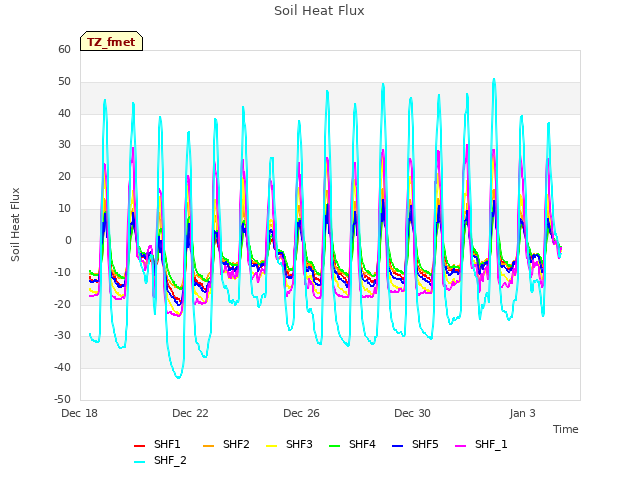This screenshot has height=480, width=640.
Task: Click the red SHF1 legend swatch
Action: point(140,445)
